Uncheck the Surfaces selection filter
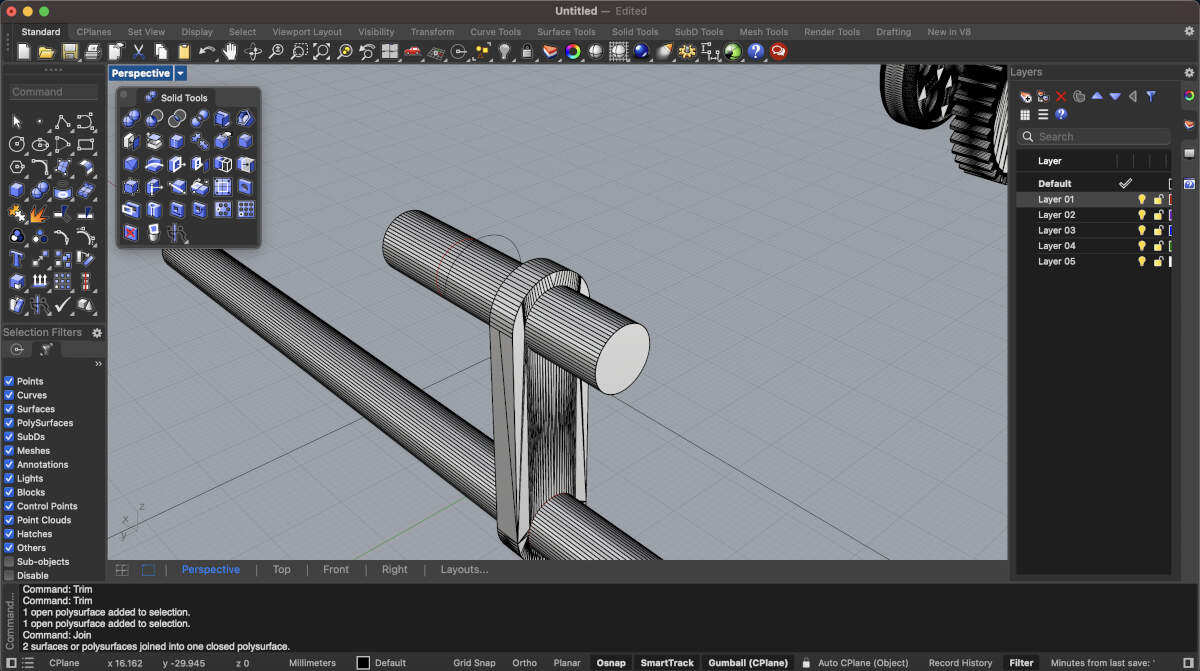 pos(9,409)
